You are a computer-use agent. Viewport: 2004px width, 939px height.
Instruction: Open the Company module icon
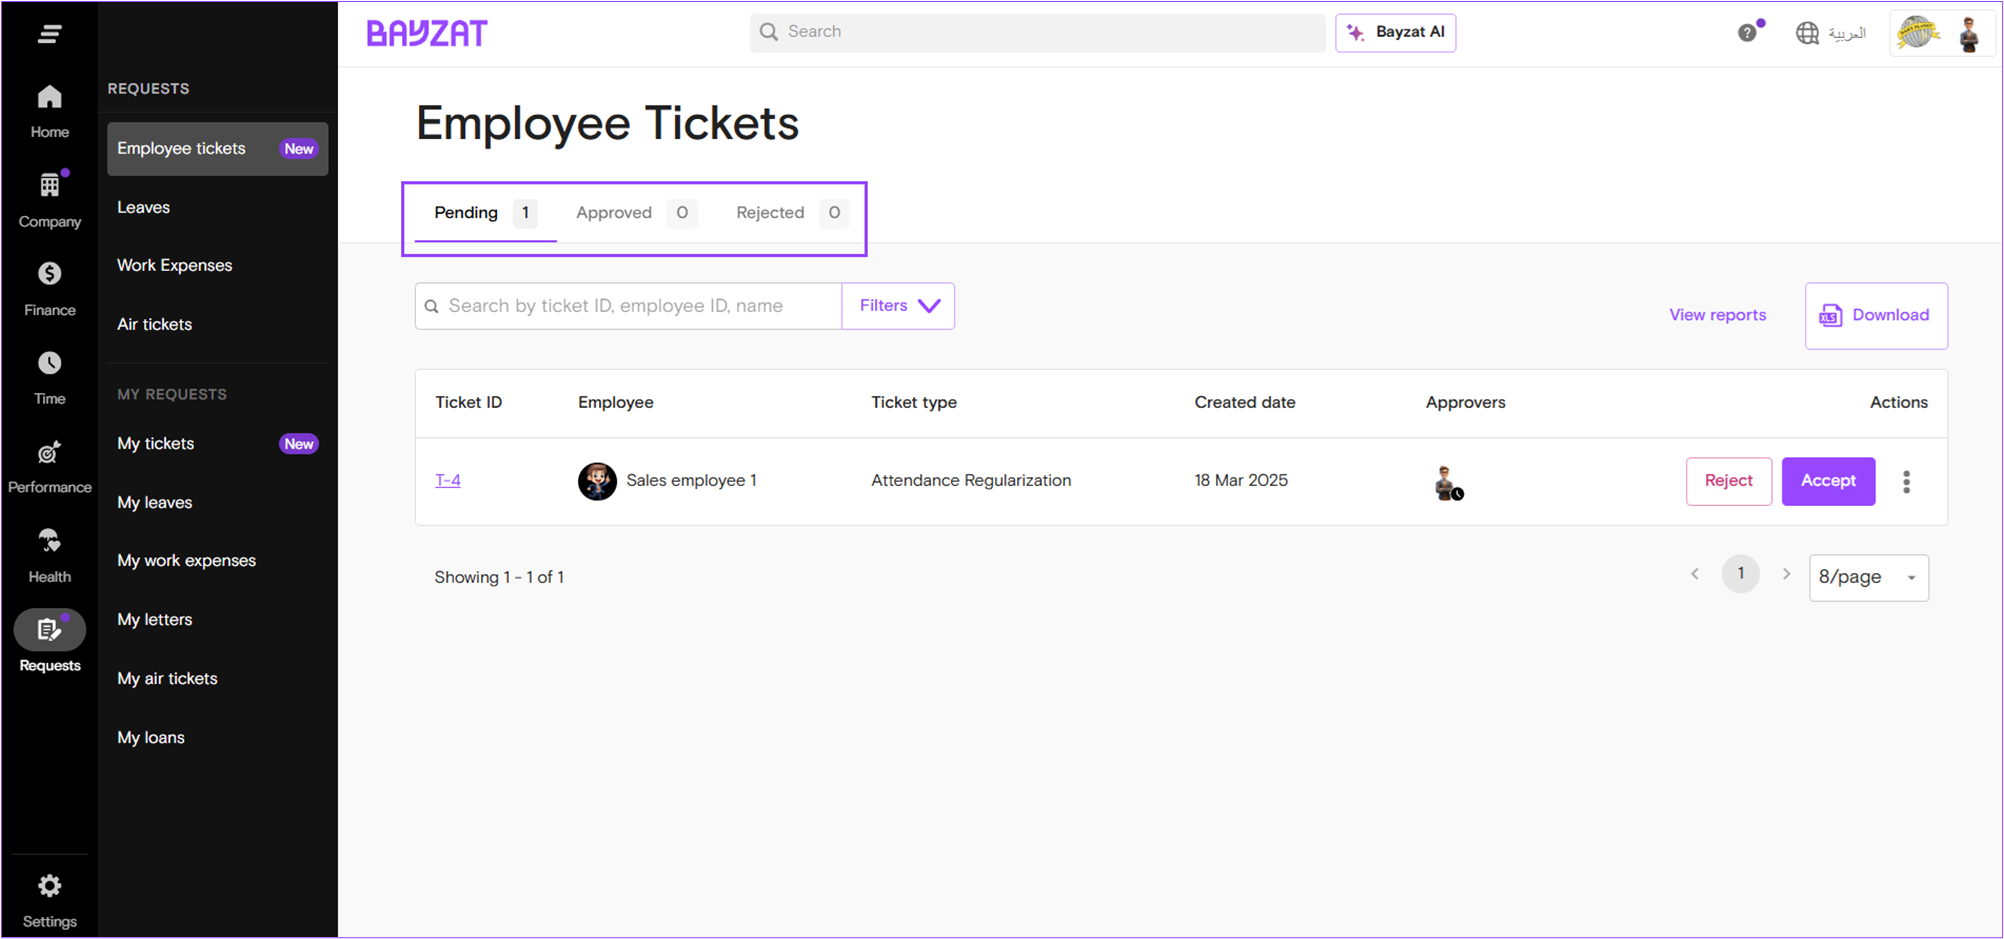pyautogui.click(x=49, y=200)
